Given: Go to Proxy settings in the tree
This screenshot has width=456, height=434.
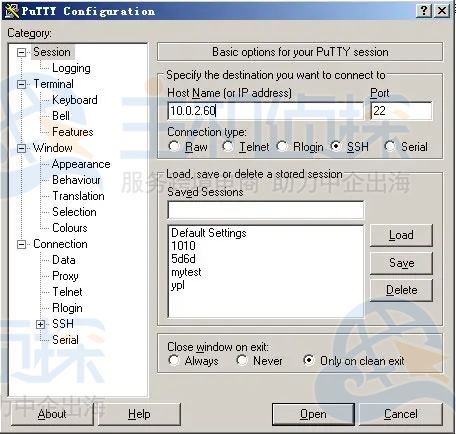Looking at the screenshot, I should [x=65, y=276].
